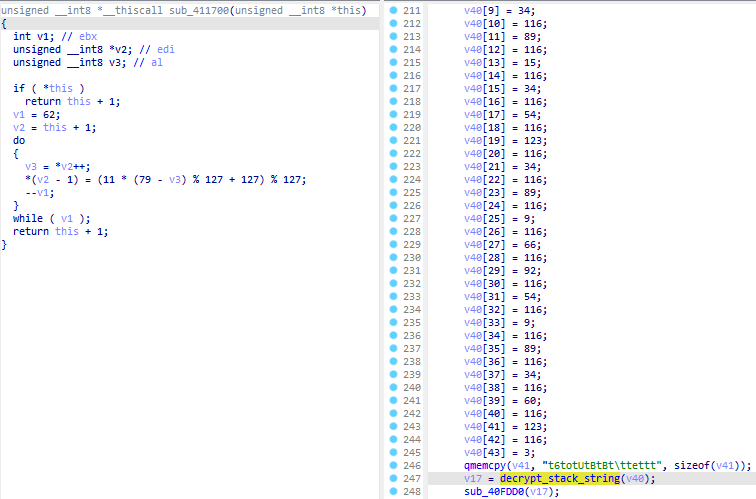Click the 'v40[27] = 66;' assignment

[x=503, y=244]
